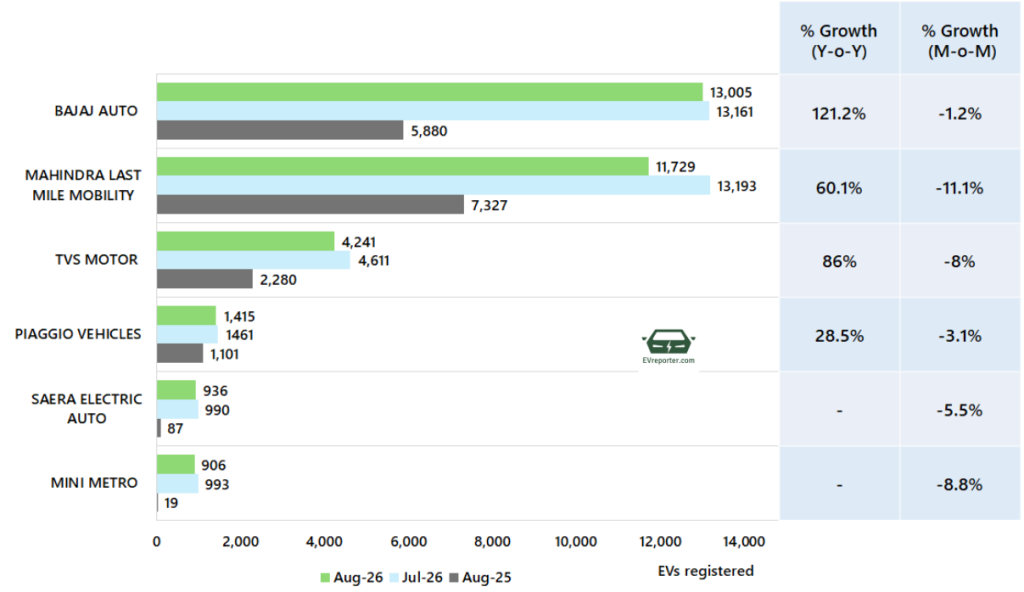Click the % Growth (Y-o-Y) column header
The width and height of the screenshot is (1024, 592).
(x=839, y=41)
